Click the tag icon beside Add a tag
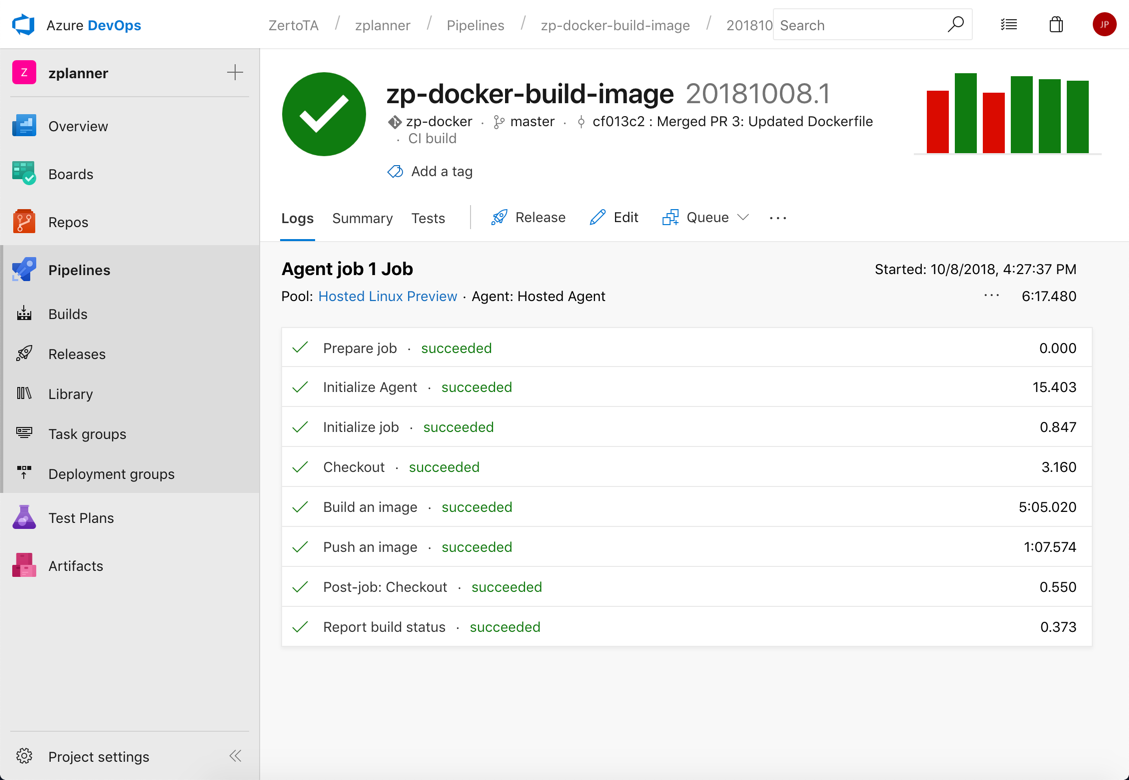Image resolution: width=1129 pixels, height=780 pixels. click(x=395, y=171)
